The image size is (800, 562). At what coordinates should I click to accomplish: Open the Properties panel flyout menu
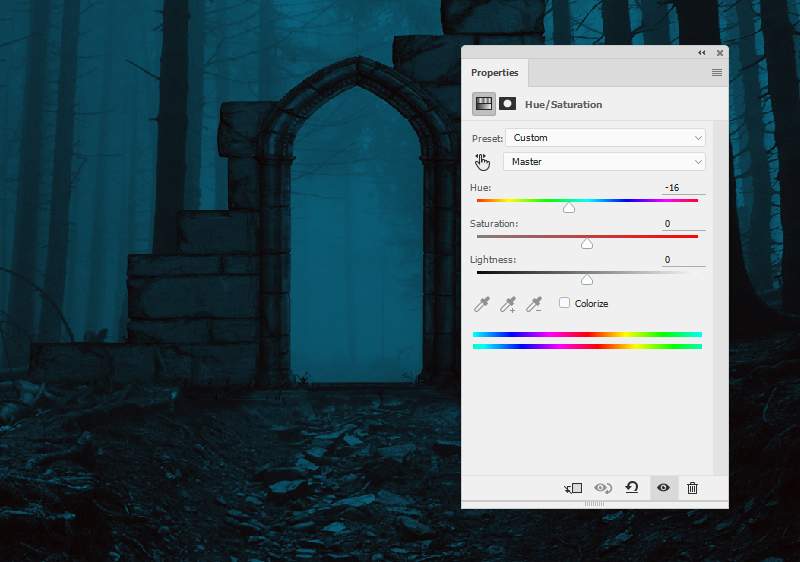coord(717,73)
